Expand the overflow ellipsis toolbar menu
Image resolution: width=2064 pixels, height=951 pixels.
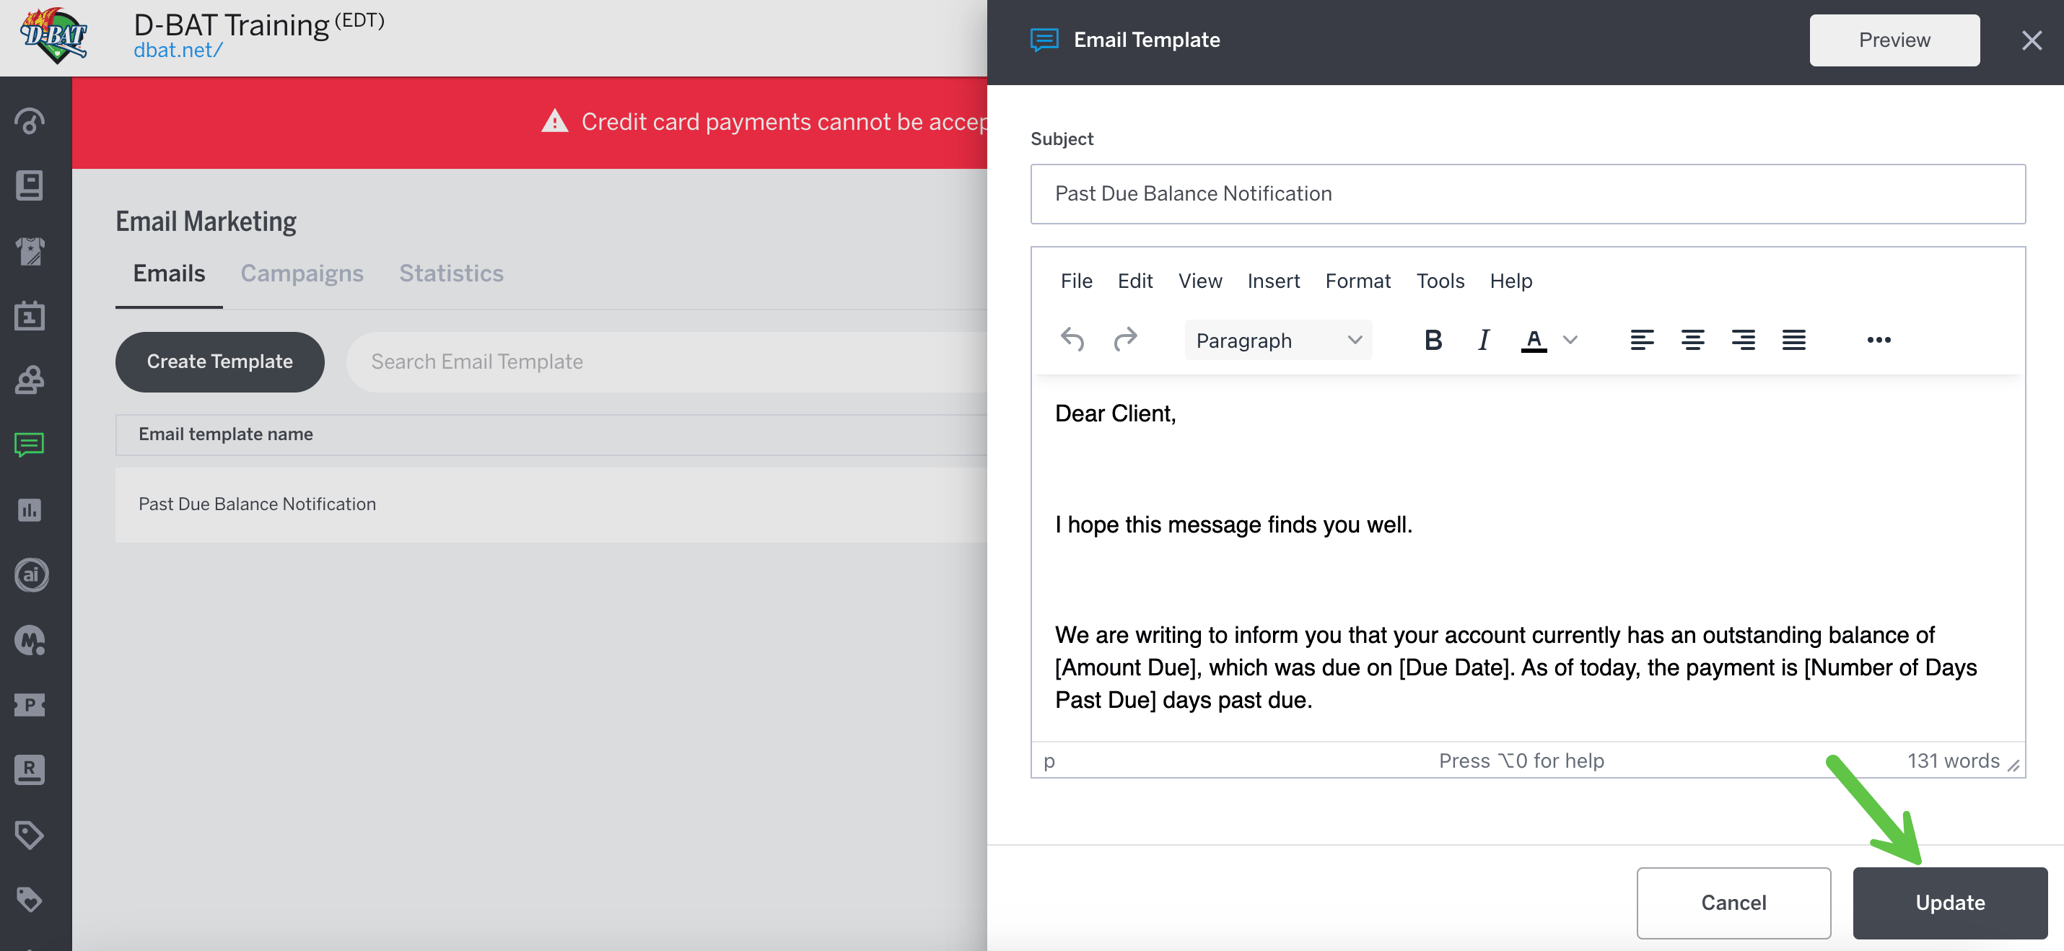1878,340
